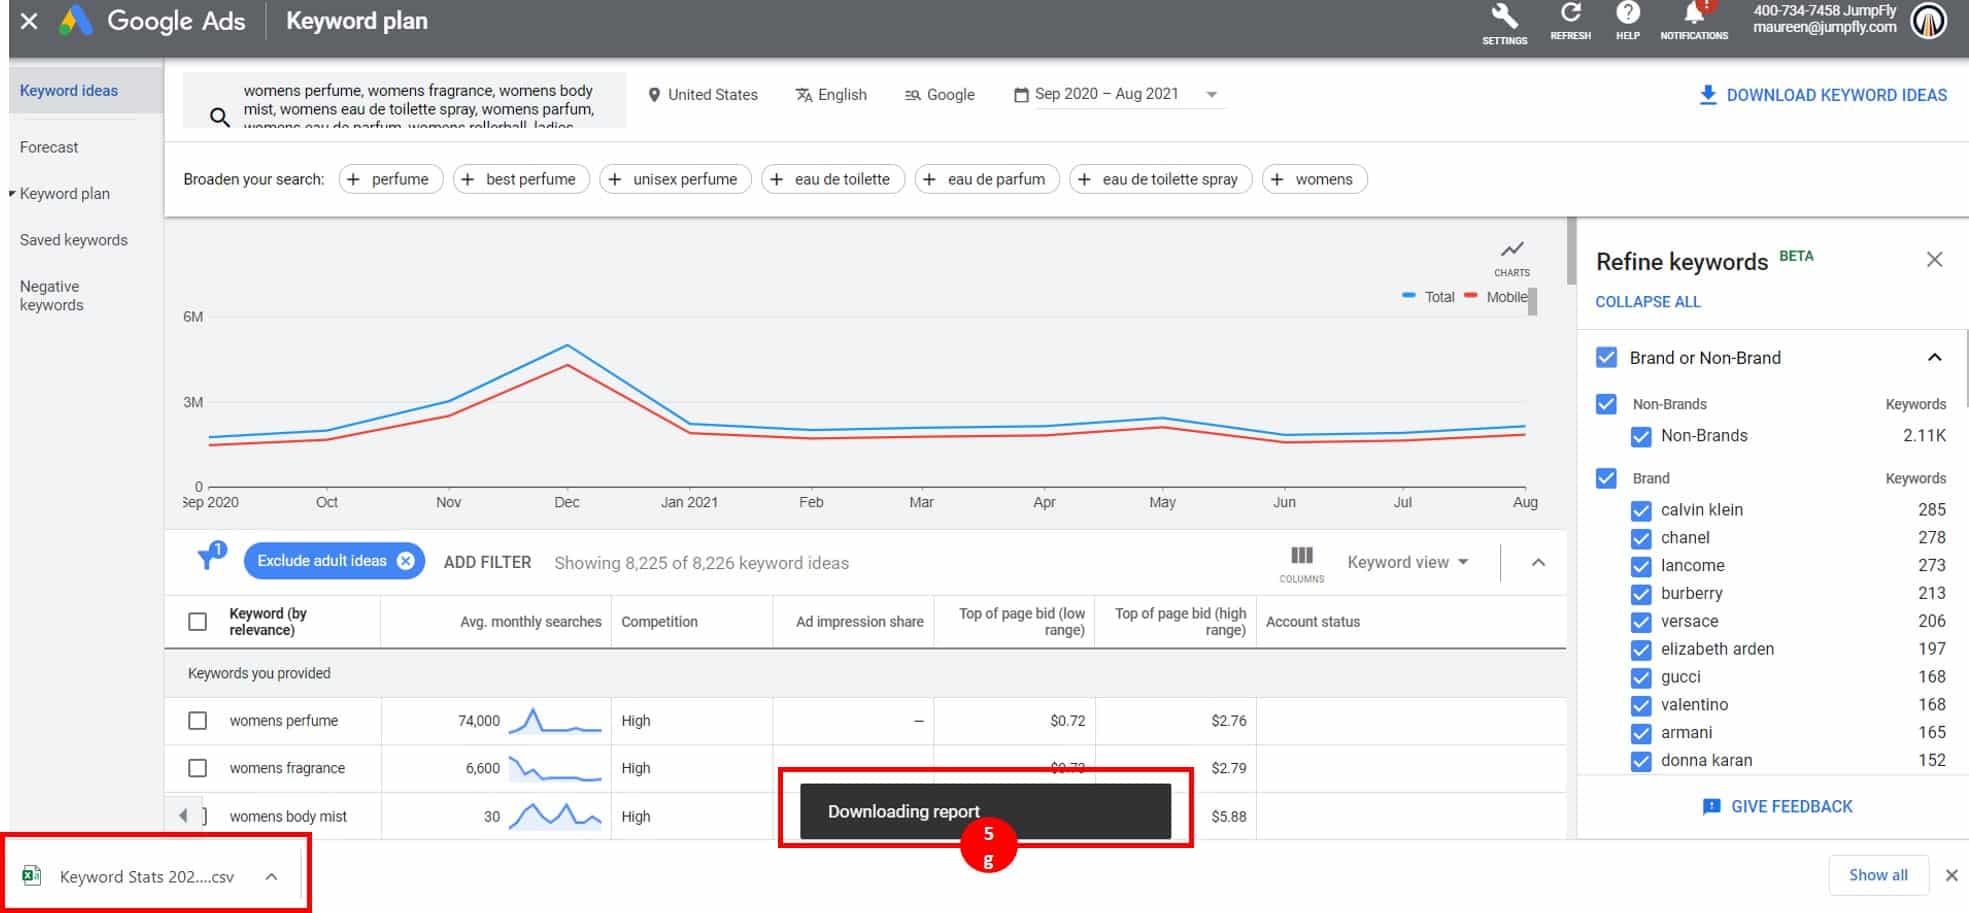
Task: Change the English language setting
Action: pyautogui.click(x=831, y=95)
